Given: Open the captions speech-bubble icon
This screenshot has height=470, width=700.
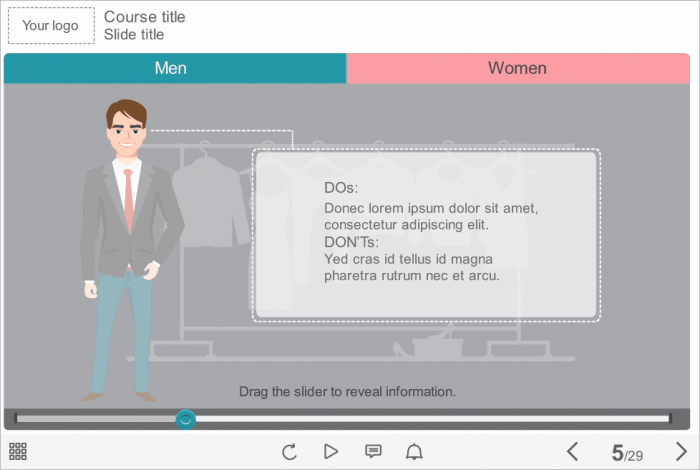Looking at the screenshot, I should [373, 452].
